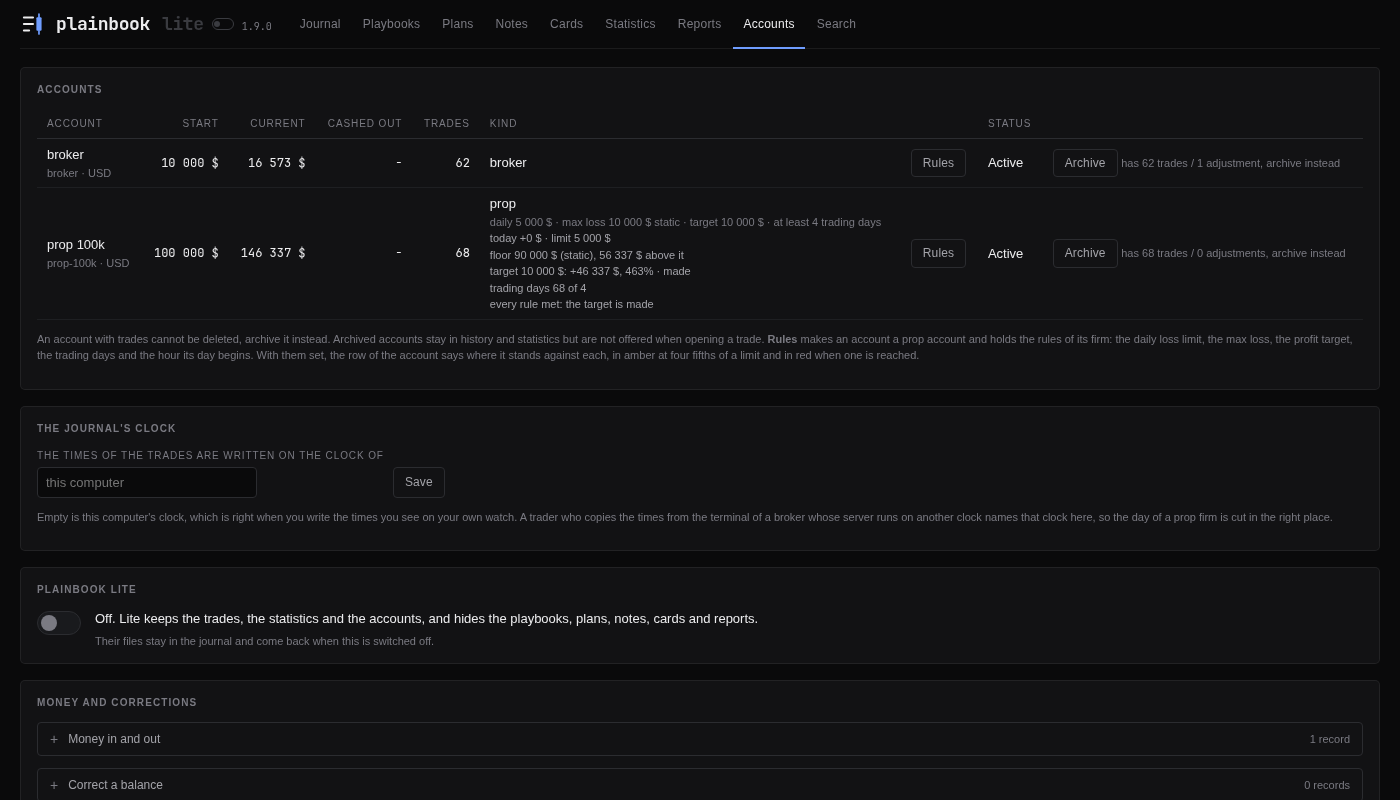Open the Journal tab
Image resolution: width=1400 pixels, height=800 pixels.
coord(320,24)
